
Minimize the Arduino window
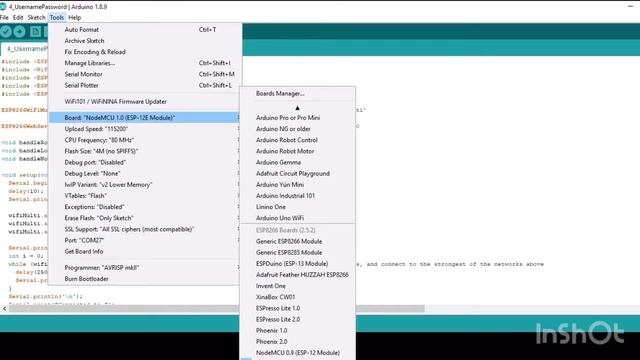[x=630, y=6]
